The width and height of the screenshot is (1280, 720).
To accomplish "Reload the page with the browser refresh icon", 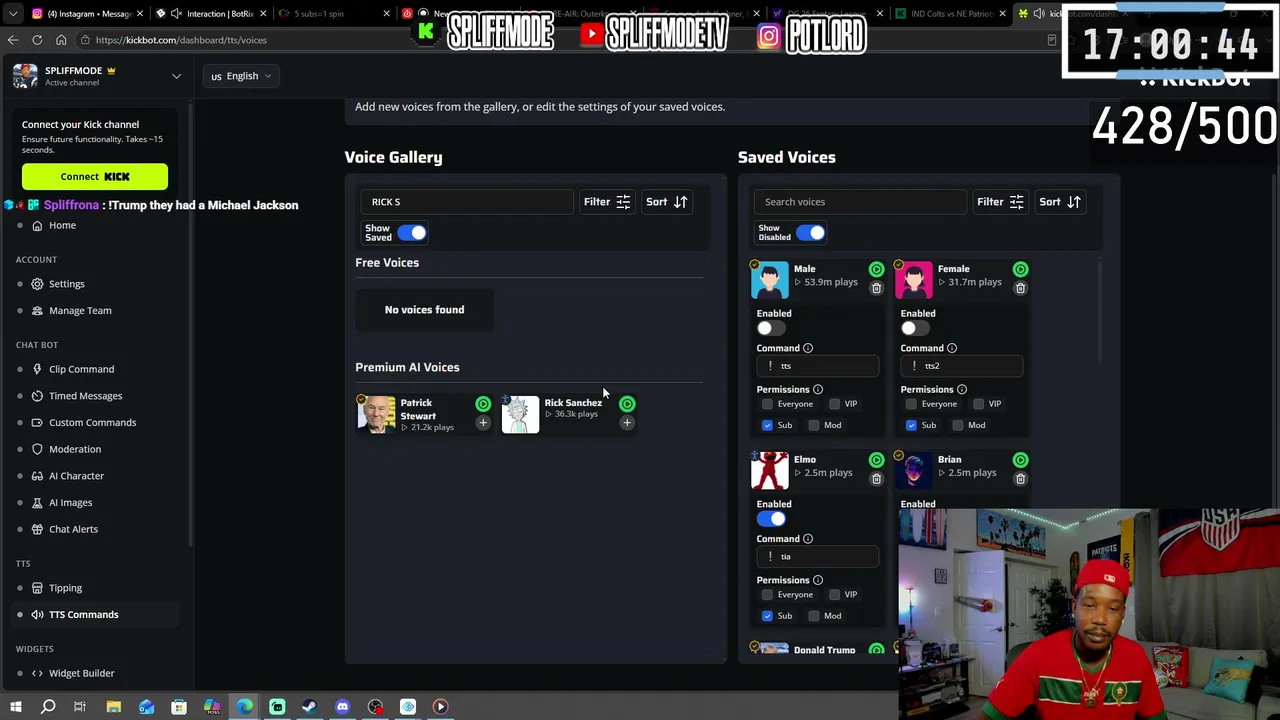I will pyautogui.click(x=37, y=40).
